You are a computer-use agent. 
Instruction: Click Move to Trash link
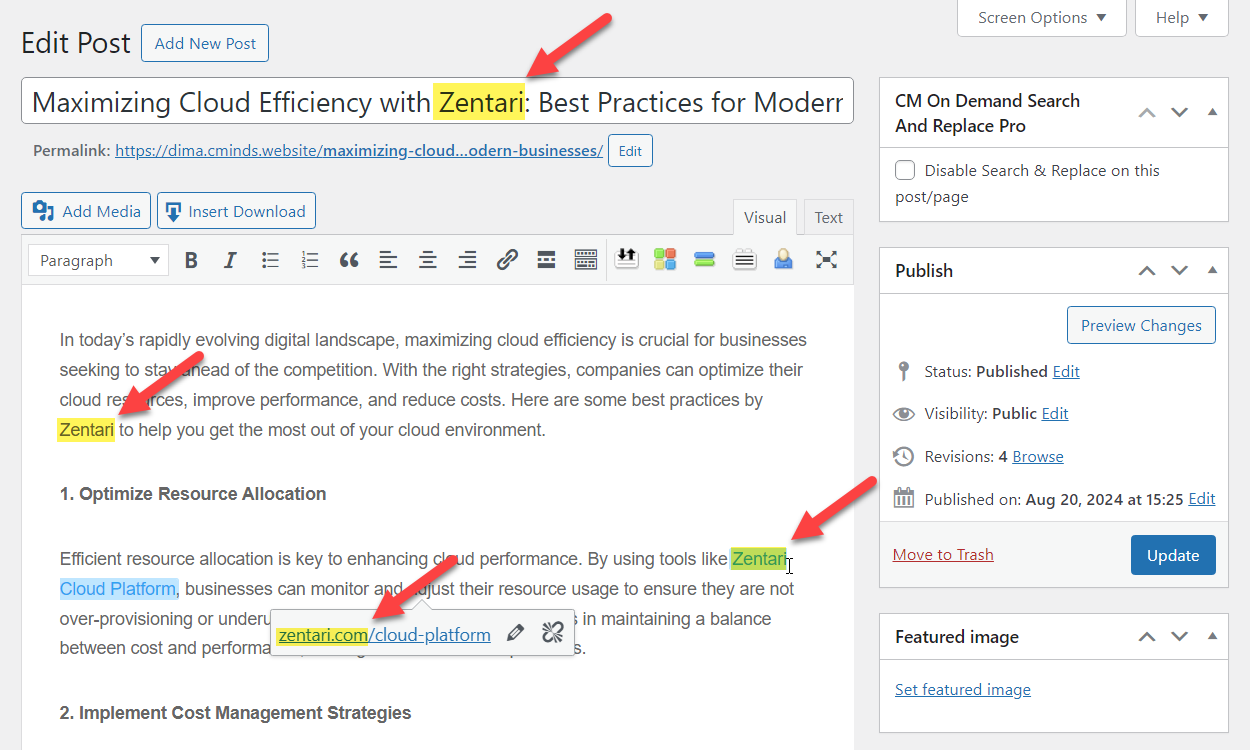click(x=943, y=554)
